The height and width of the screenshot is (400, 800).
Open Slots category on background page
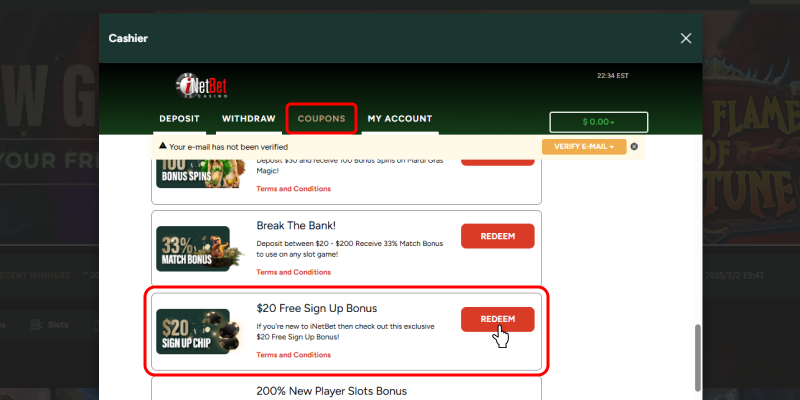click(49, 324)
